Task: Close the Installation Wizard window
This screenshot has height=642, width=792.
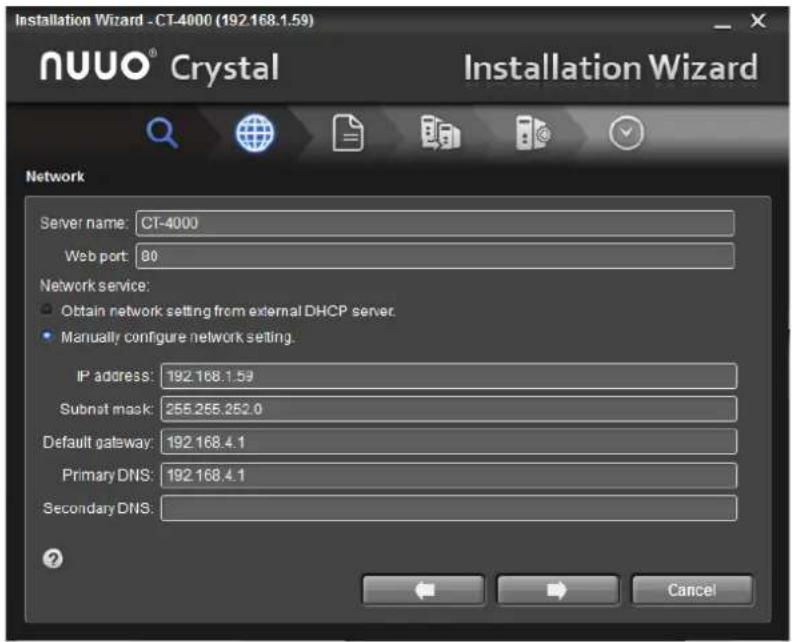Action: pos(758,21)
